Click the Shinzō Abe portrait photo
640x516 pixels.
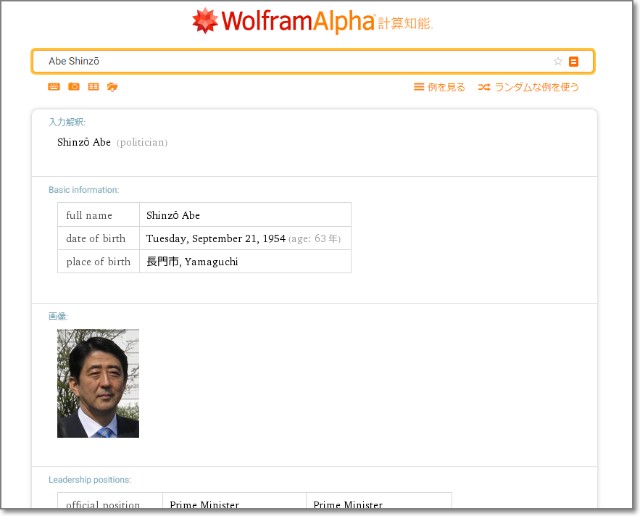[98, 383]
